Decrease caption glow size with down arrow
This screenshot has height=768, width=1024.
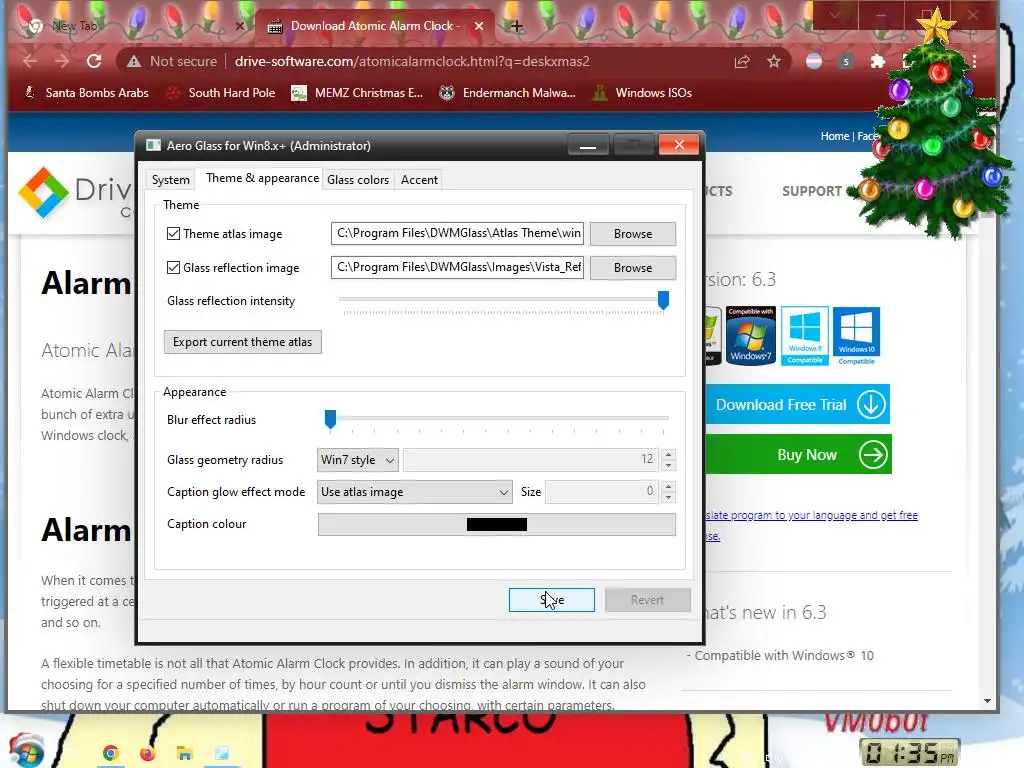click(668, 498)
